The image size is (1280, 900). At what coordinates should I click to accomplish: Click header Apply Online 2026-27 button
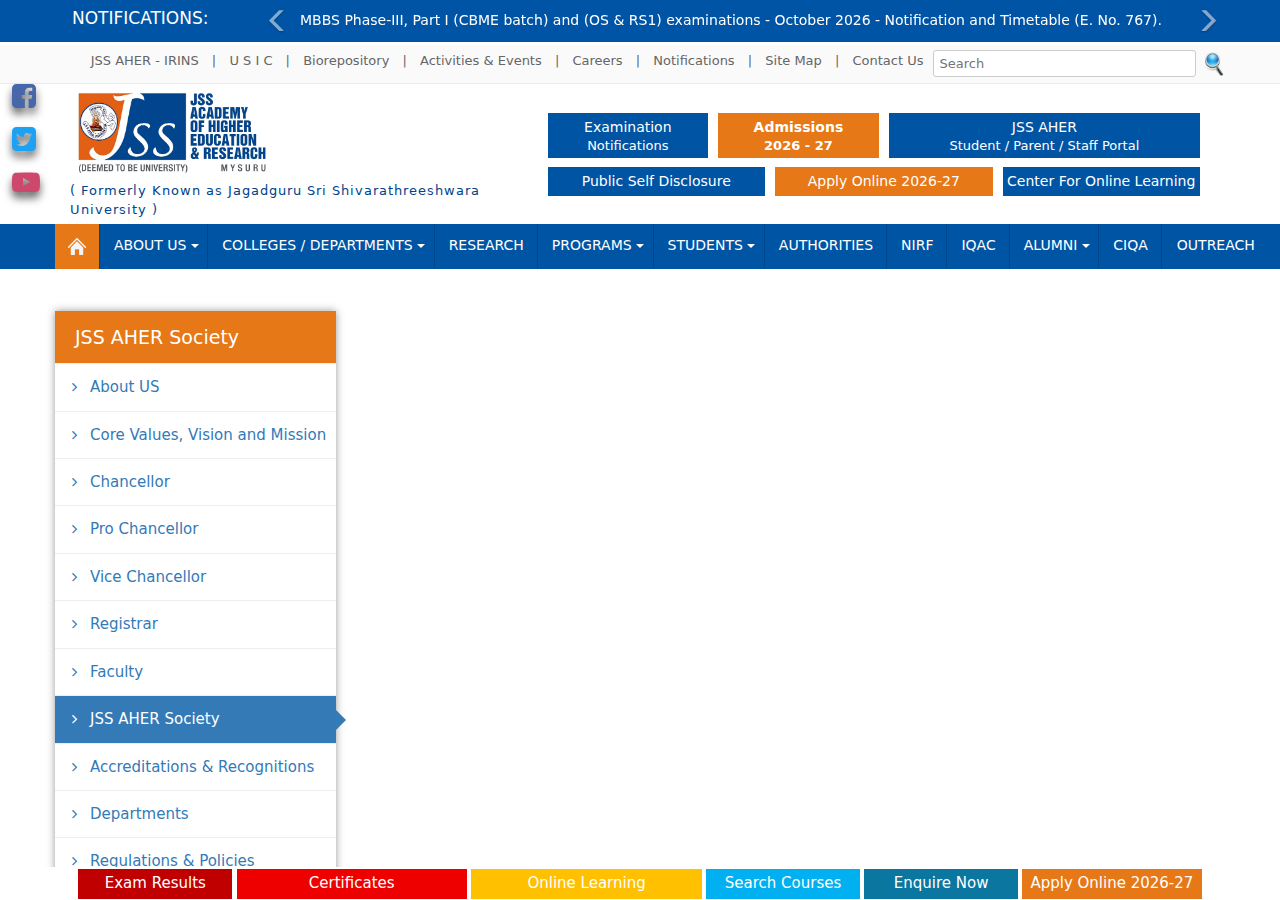[884, 182]
